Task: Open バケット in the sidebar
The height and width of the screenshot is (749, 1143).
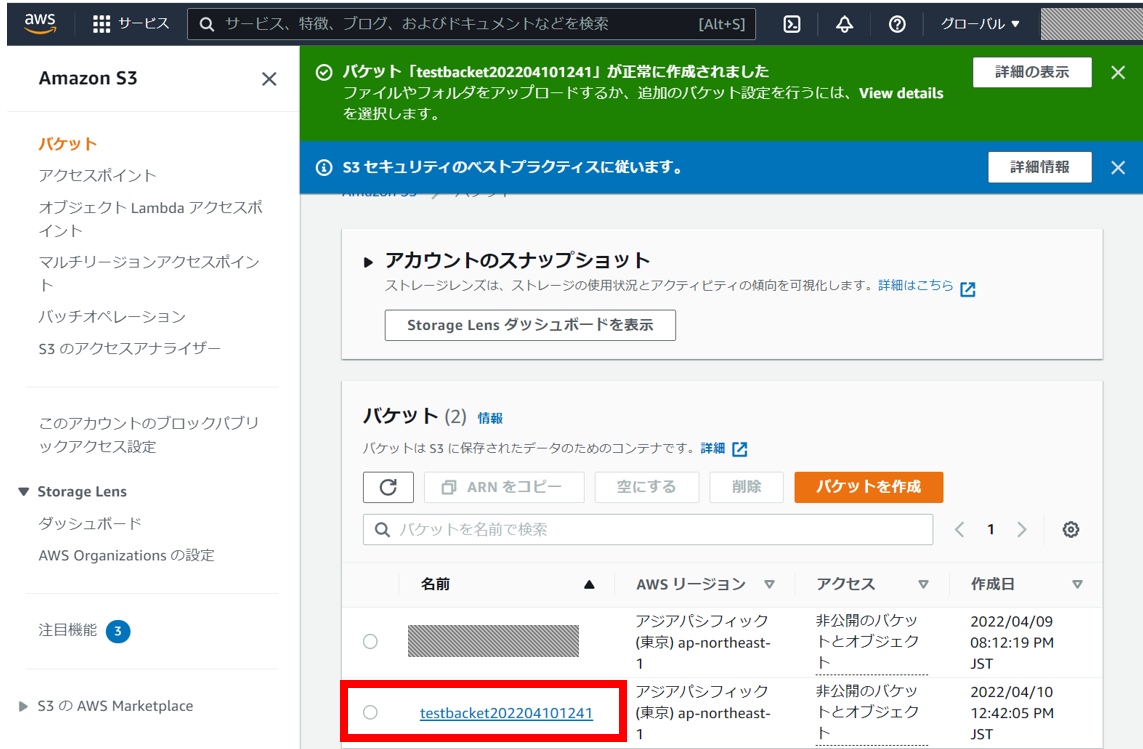Action: 68,144
